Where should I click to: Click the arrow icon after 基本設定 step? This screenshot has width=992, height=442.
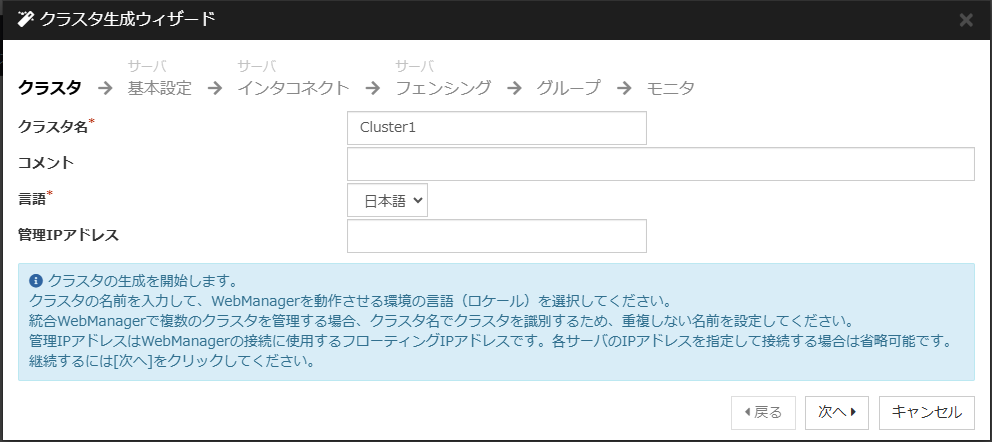[214, 88]
